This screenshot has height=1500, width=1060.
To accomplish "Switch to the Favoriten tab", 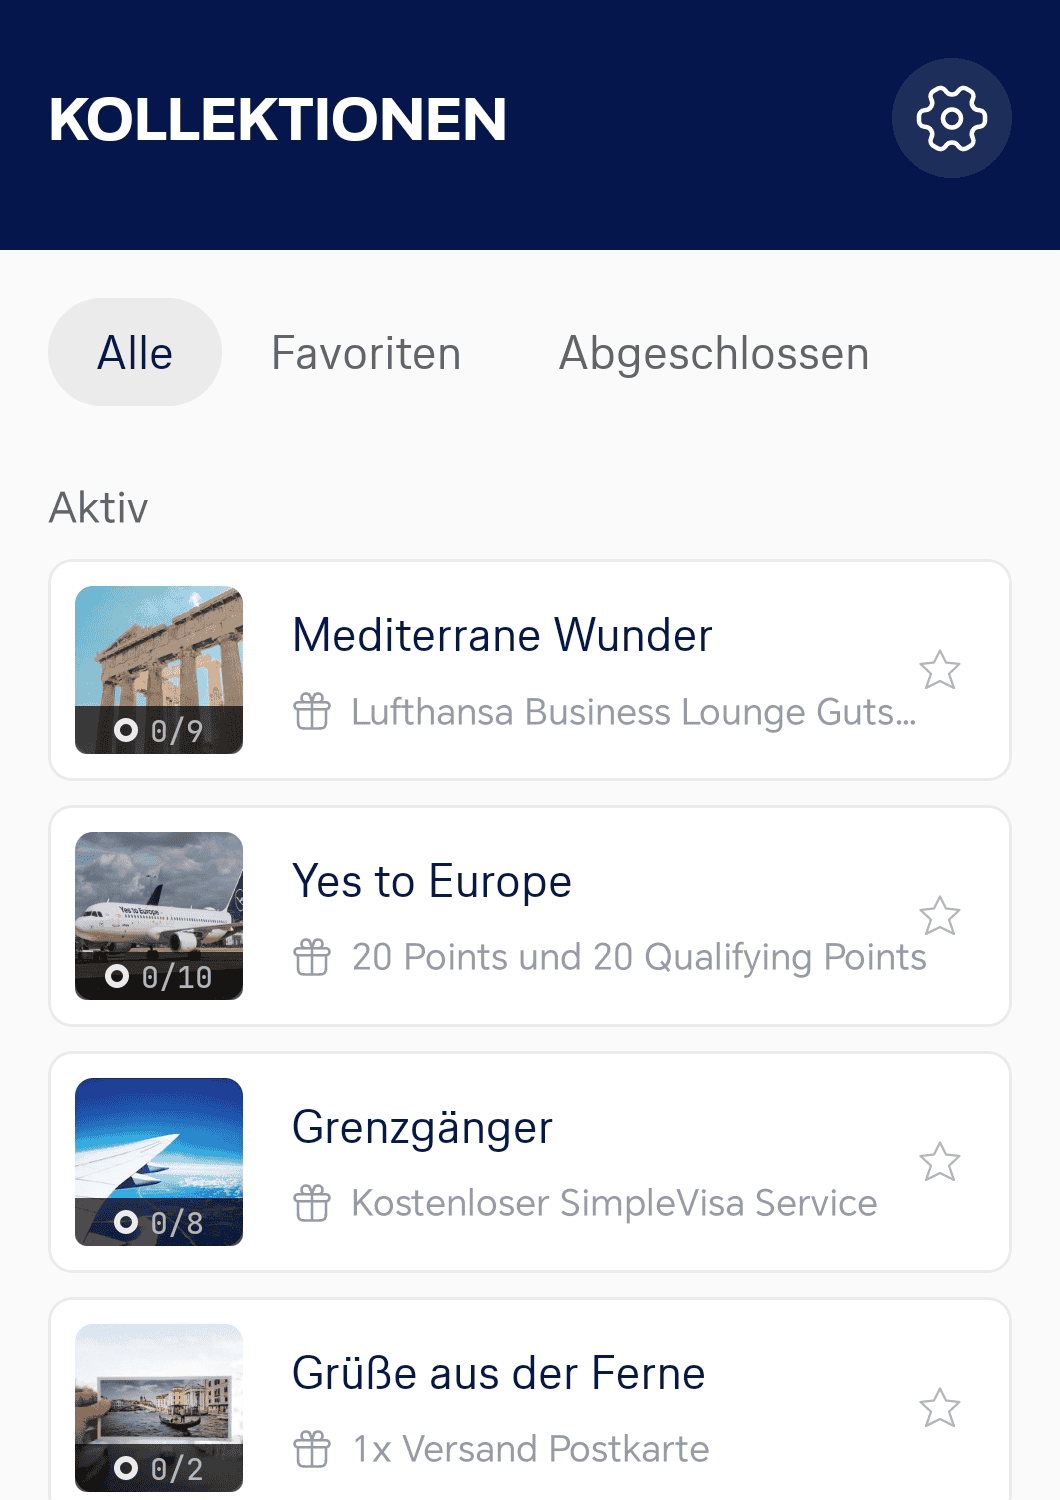I will click(366, 353).
